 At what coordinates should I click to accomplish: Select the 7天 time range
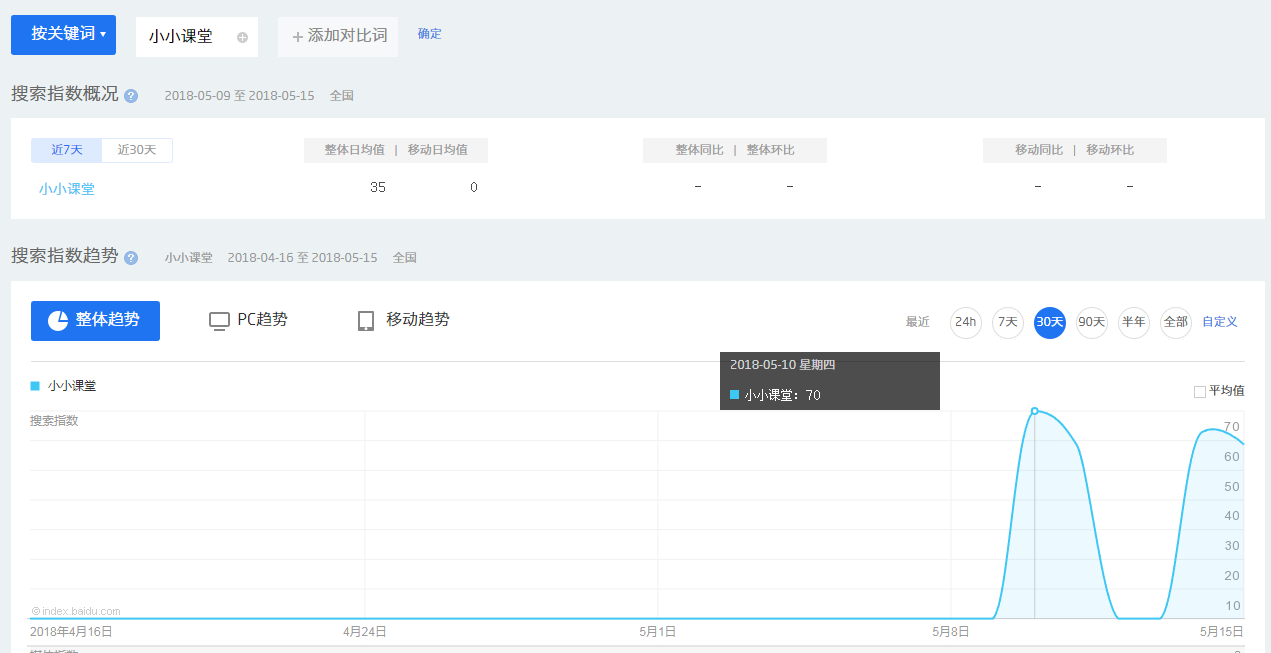(1008, 322)
